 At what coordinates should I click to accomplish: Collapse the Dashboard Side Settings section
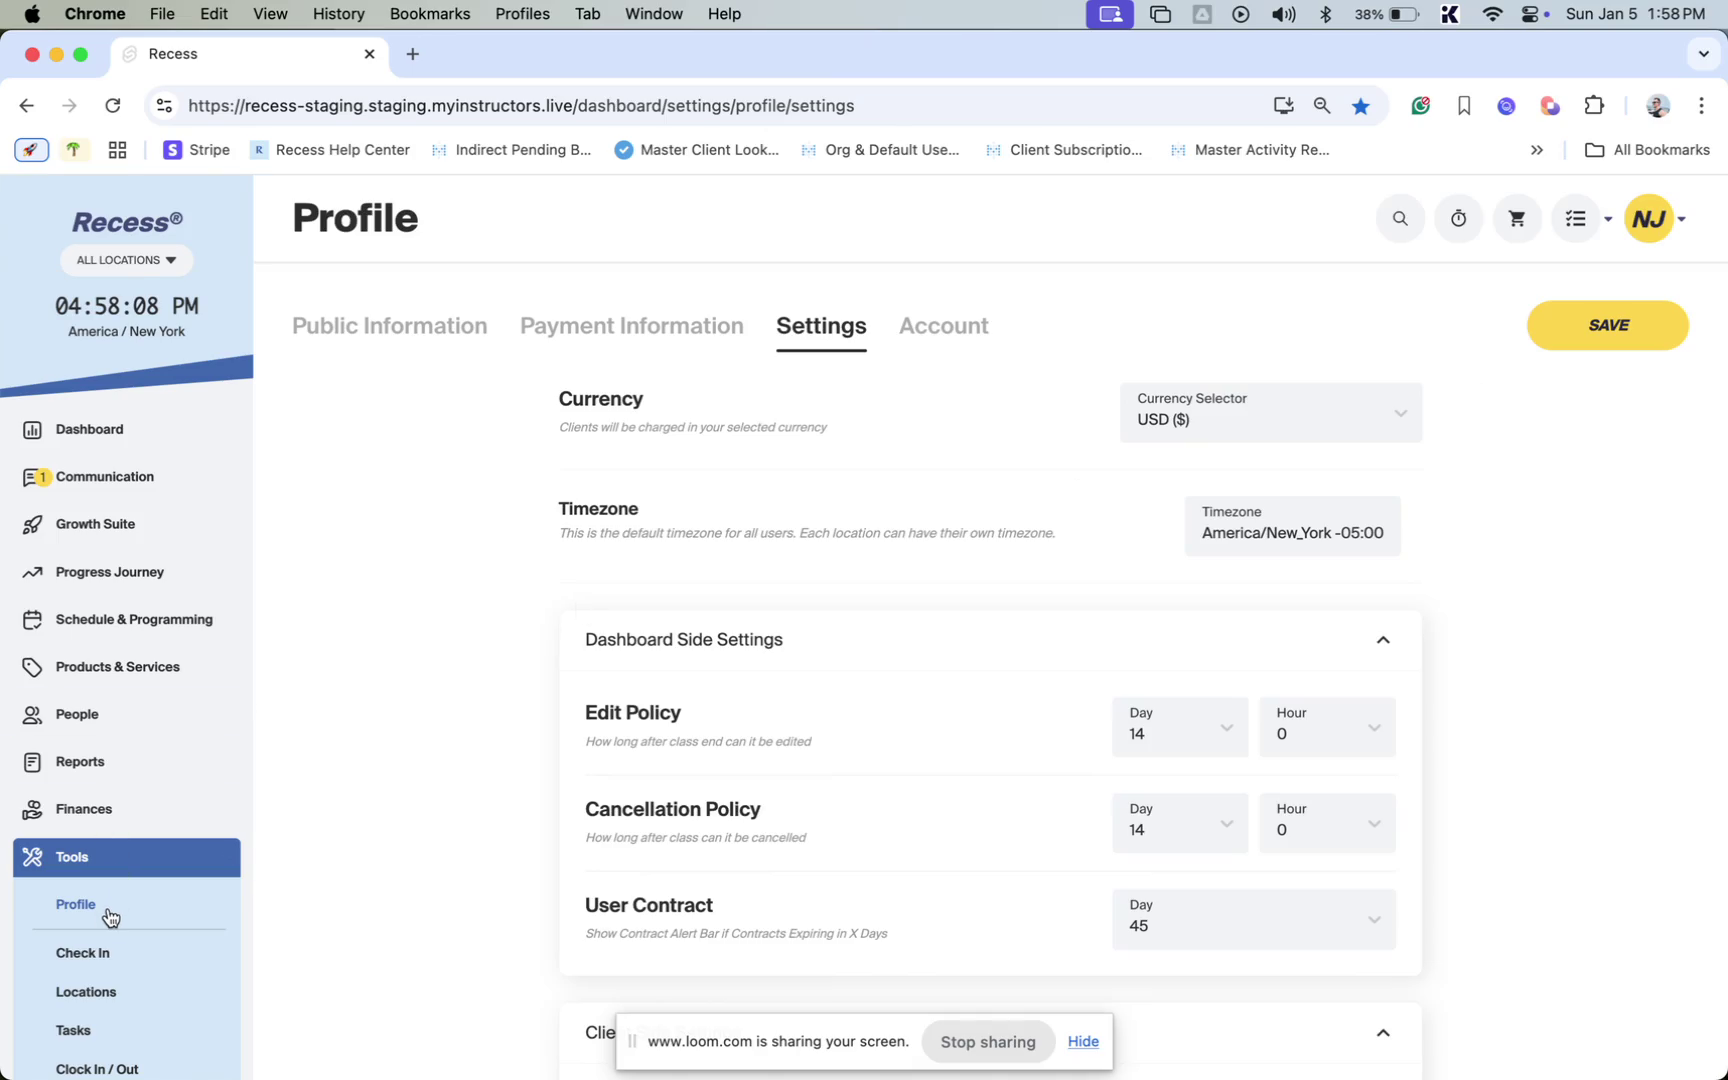(x=1383, y=640)
